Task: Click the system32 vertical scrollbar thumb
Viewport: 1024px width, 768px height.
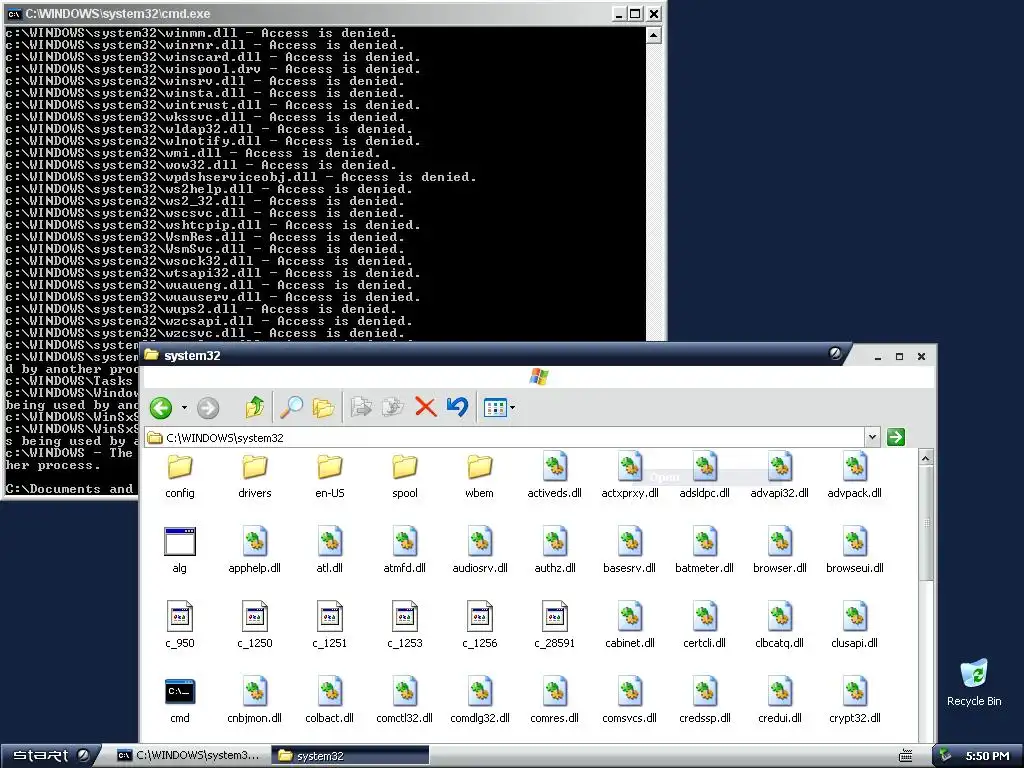Action: [x=925, y=522]
